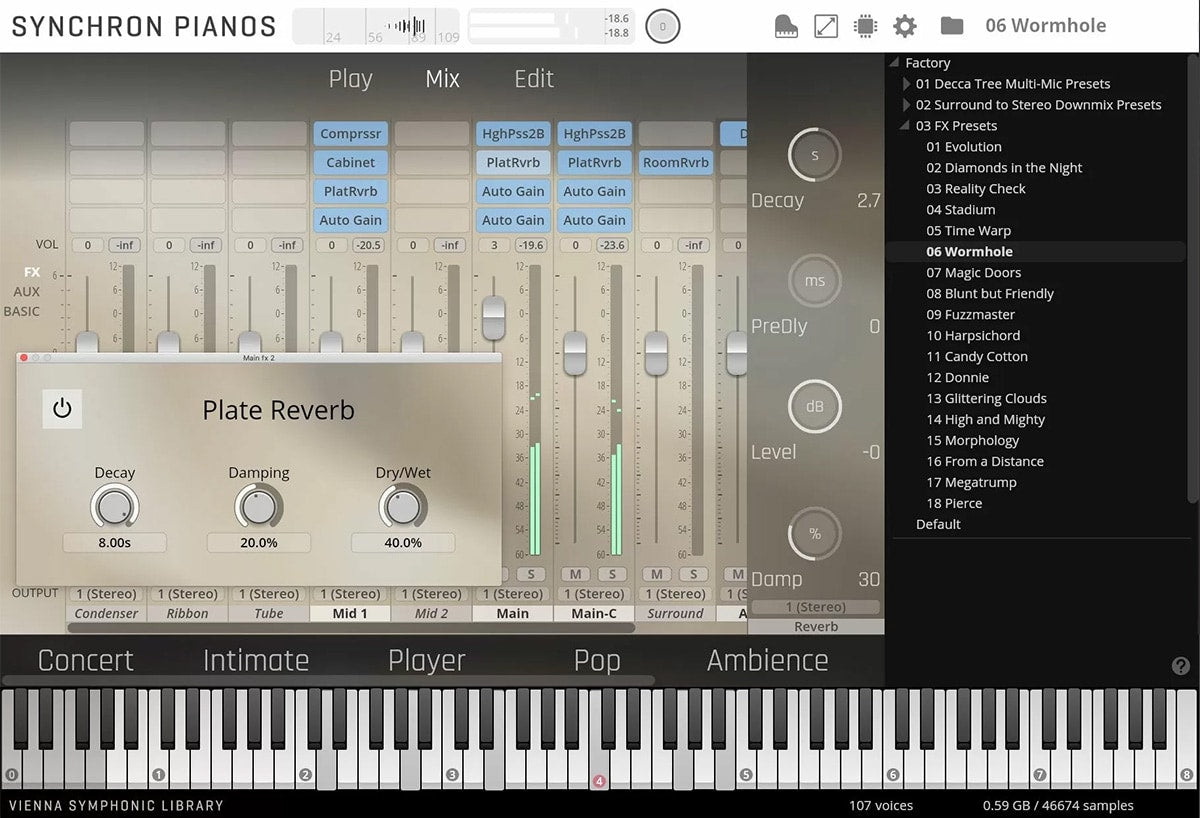Screen dimensions: 1200x818
Task: Click the Decay seconds knob in Reverb panel
Action: tap(814, 155)
